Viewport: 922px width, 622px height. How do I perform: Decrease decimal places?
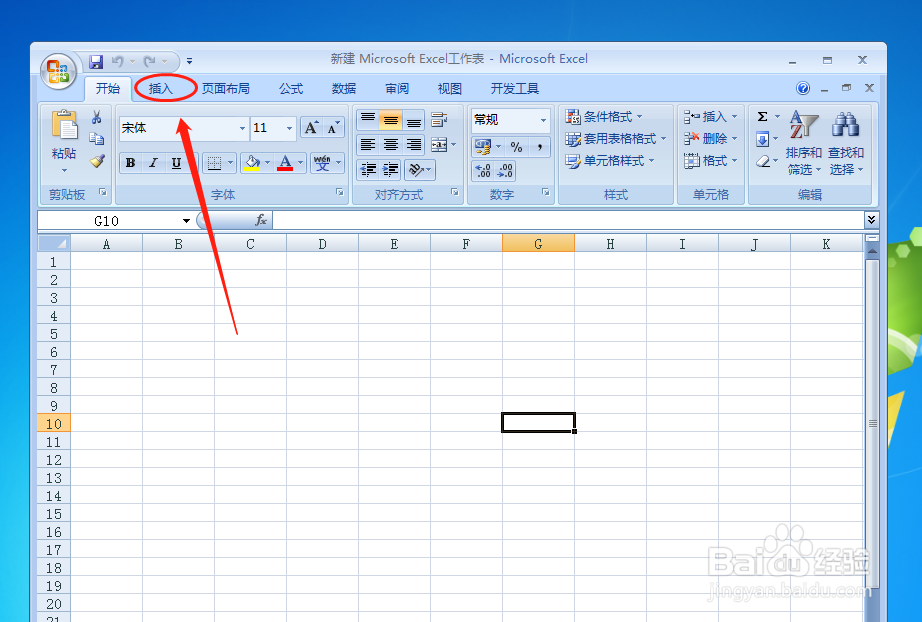pos(505,171)
